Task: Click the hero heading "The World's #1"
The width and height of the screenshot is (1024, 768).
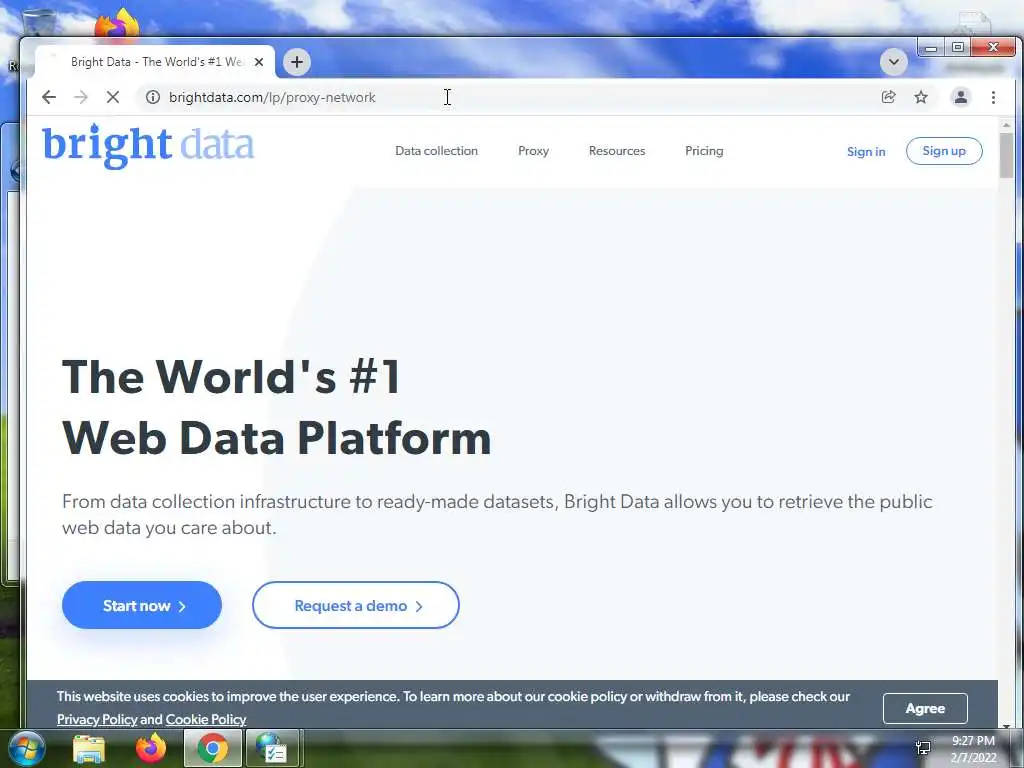Action: tap(231, 377)
